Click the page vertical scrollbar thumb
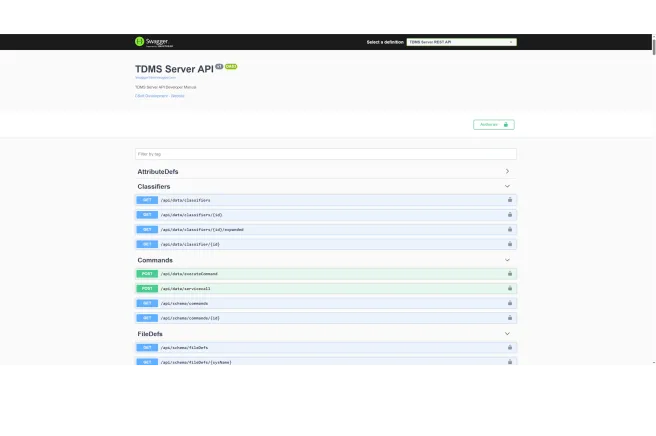This screenshot has width=656, height=436. tap(653, 45)
